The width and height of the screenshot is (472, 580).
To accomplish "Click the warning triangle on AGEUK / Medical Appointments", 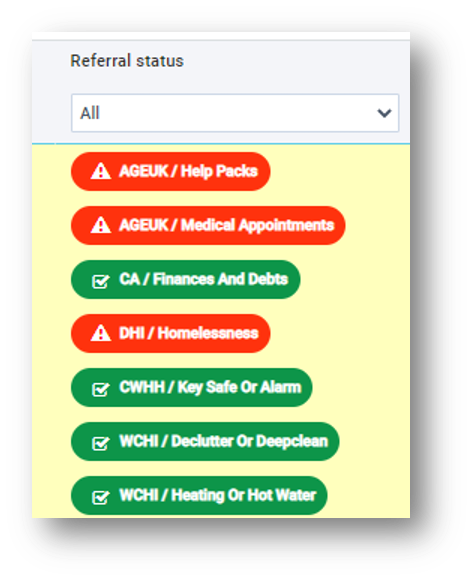I will tap(101, 225).
